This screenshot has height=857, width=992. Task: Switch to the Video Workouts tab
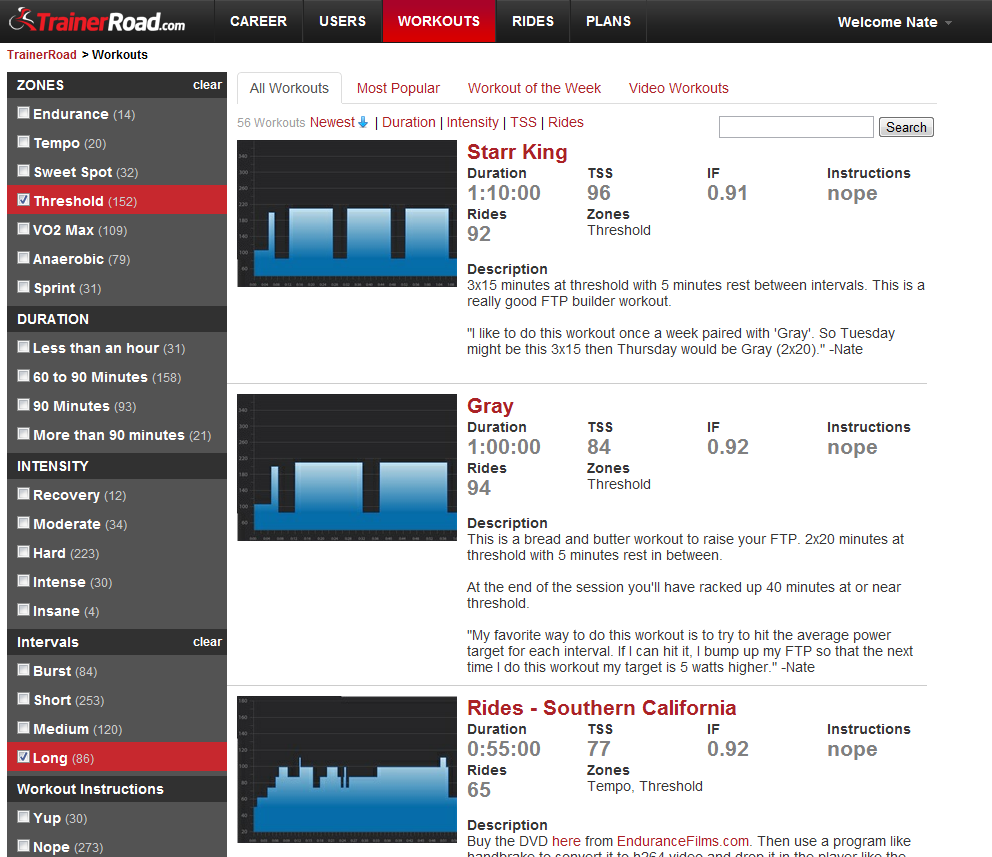[x=678, y=88]
